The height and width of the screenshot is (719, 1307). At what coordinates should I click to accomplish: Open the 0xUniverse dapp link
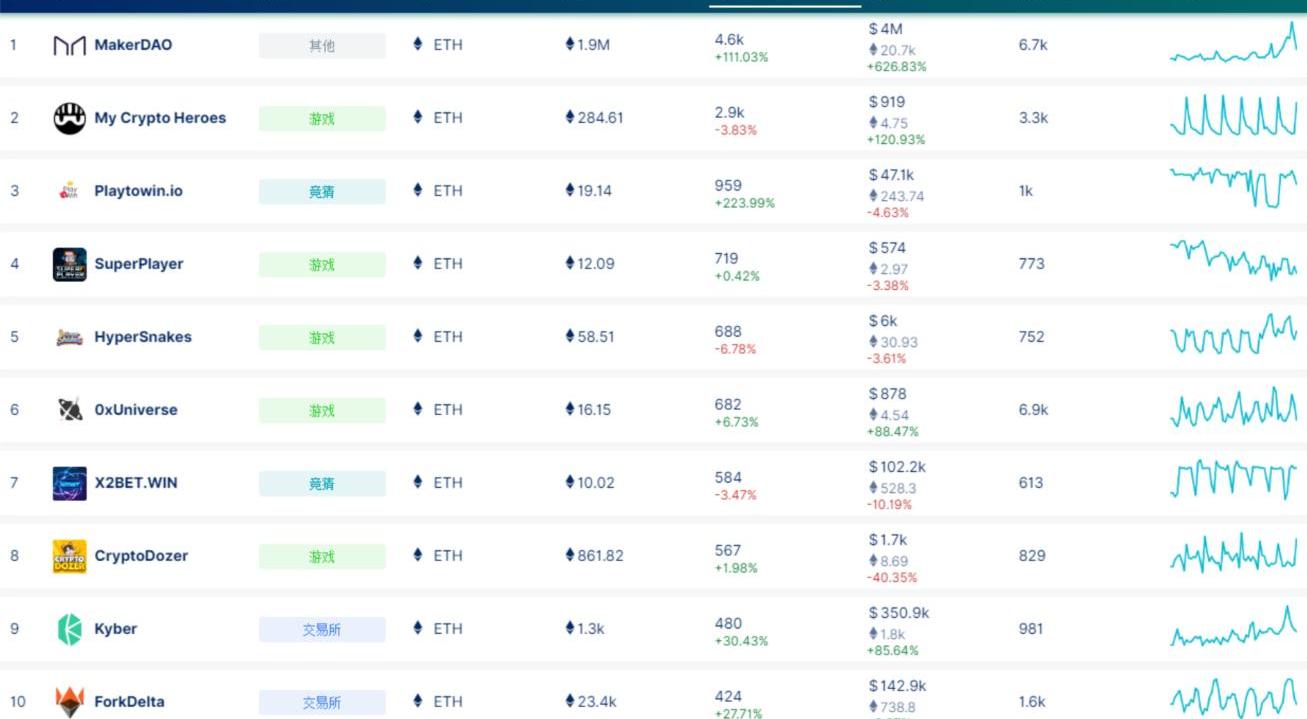tap(136, 410)
